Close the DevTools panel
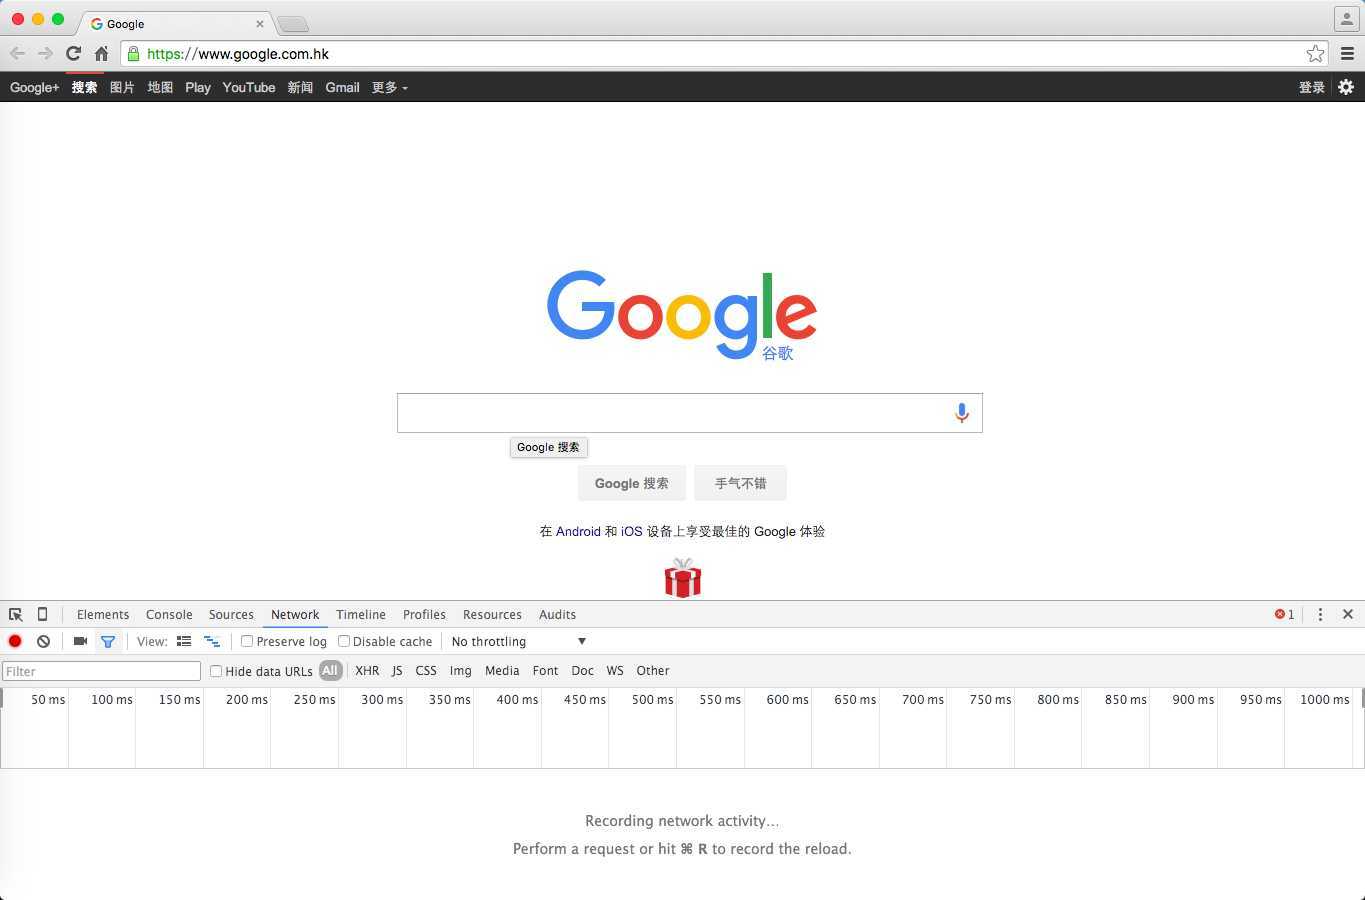This screenshot has height=900, width=1365. coord(1348,614)
